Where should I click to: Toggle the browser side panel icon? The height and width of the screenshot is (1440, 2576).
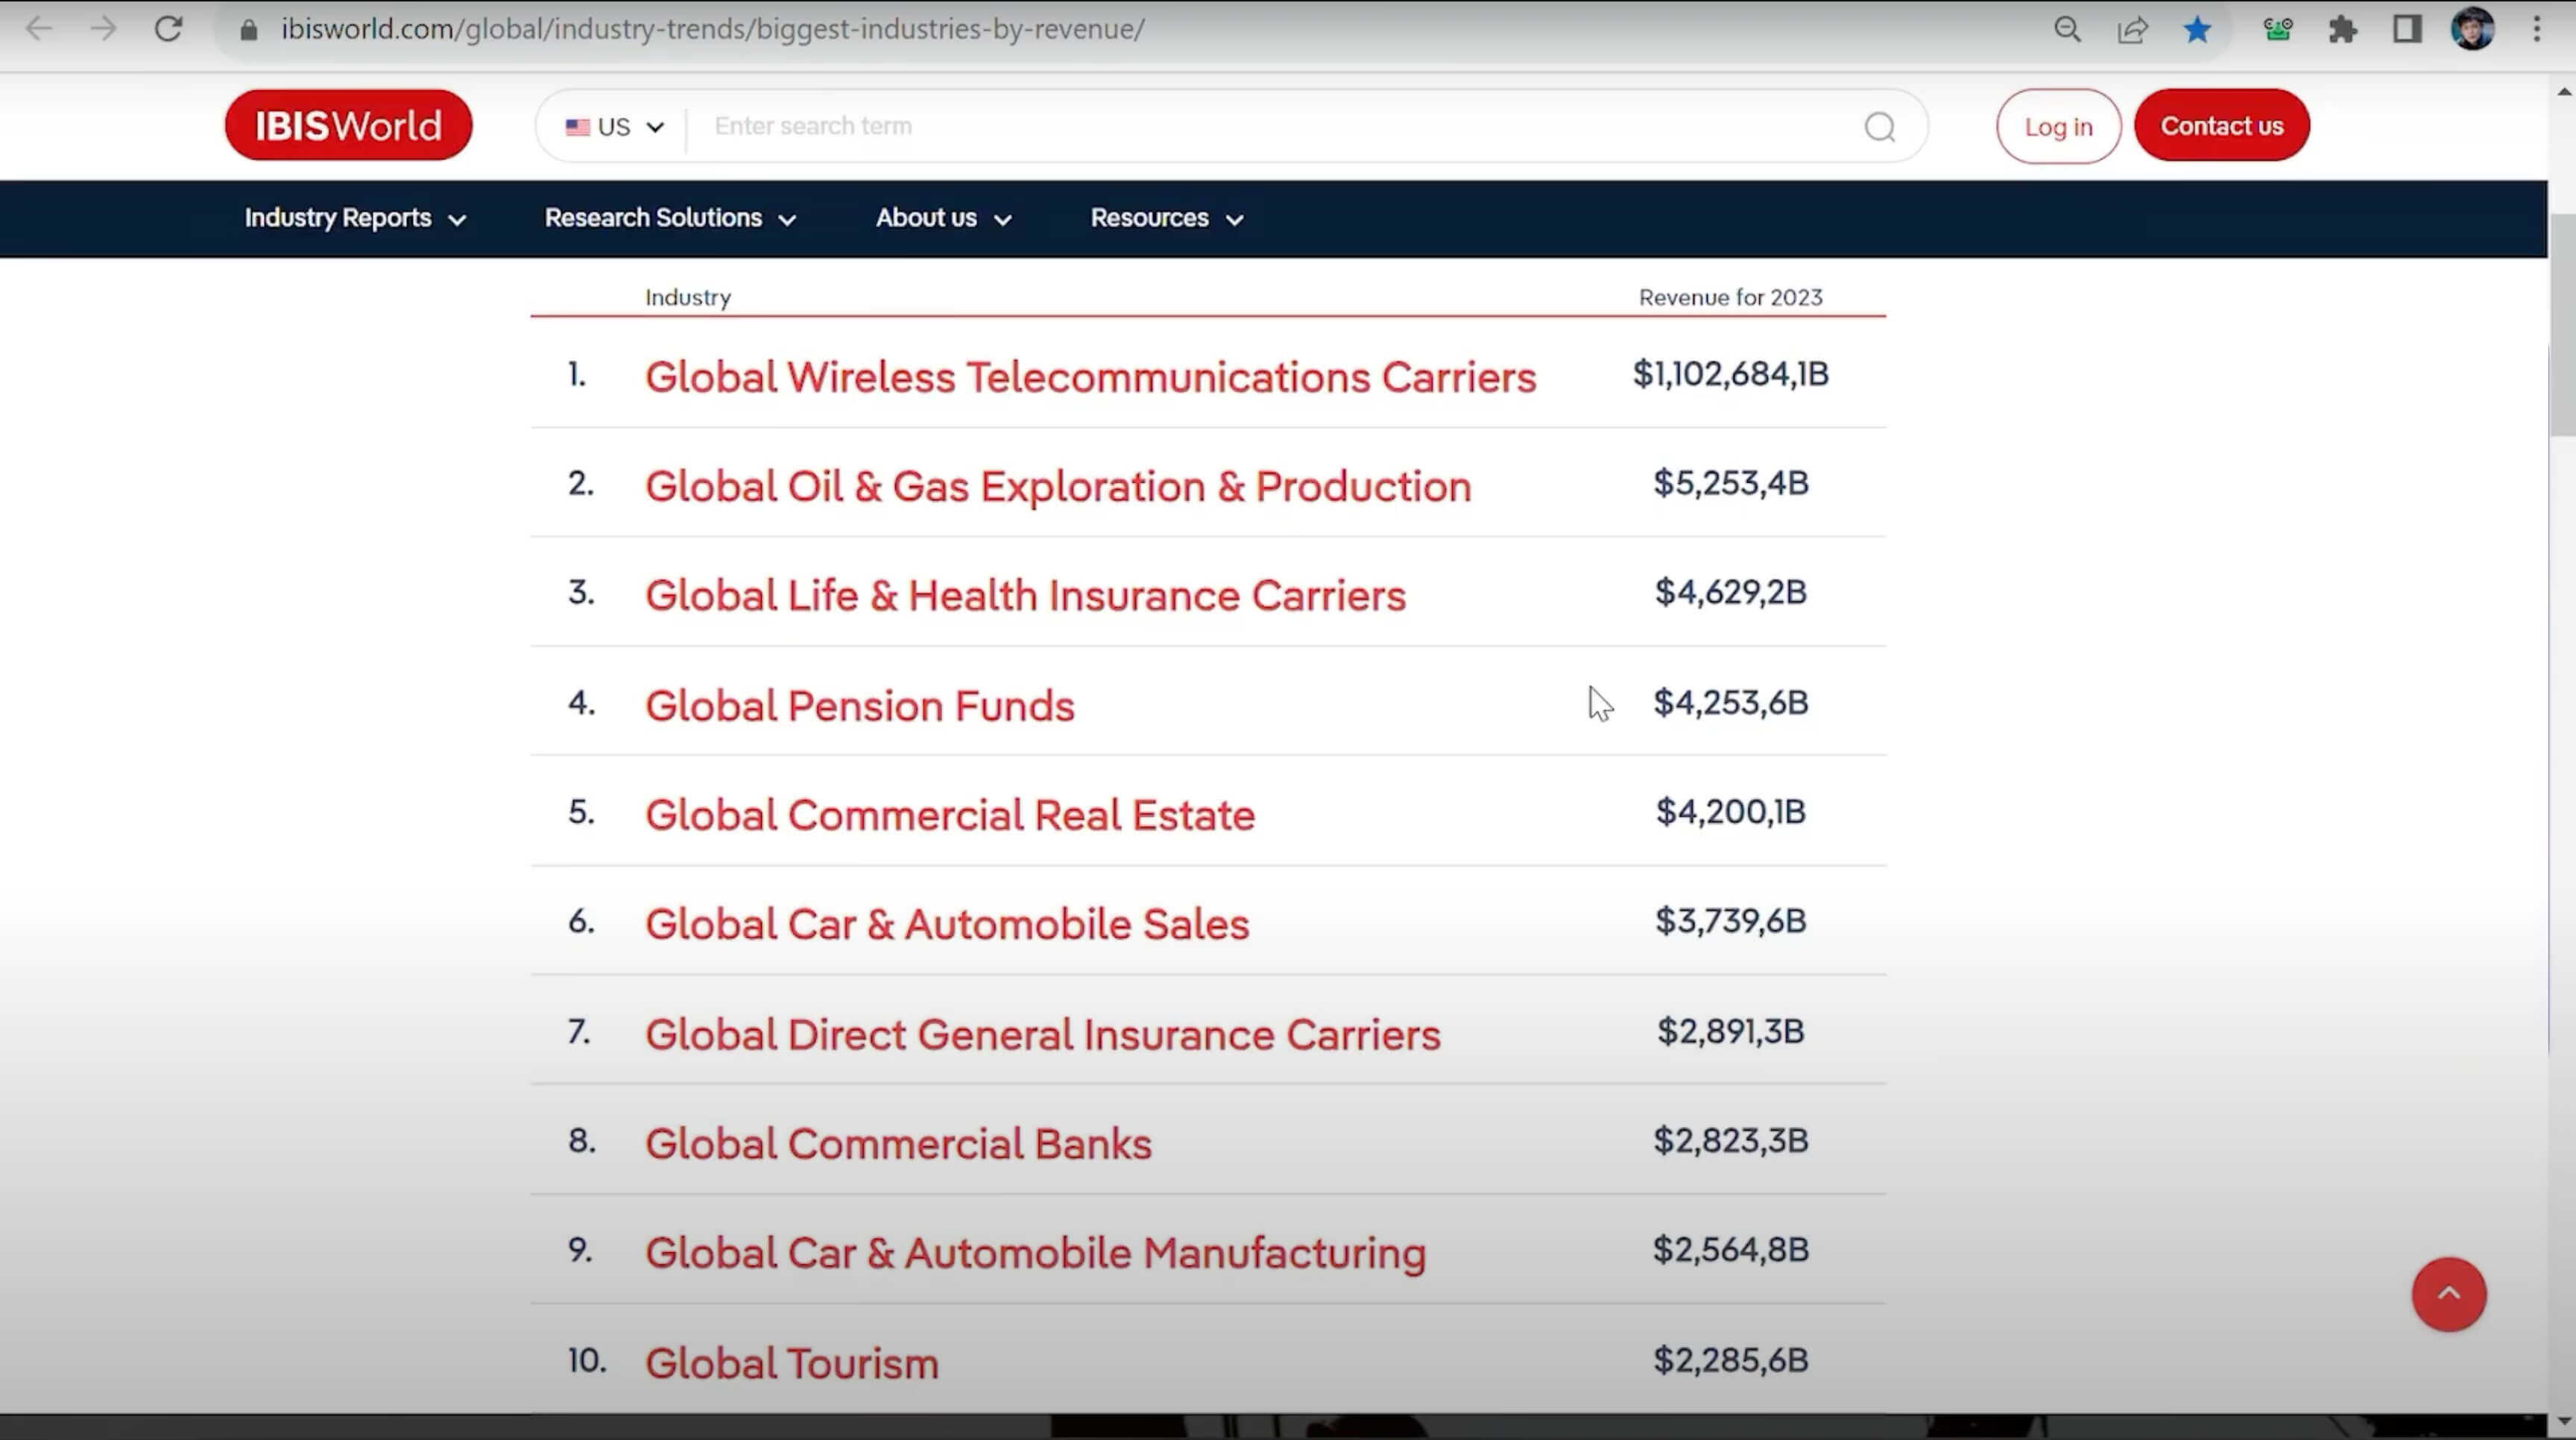pos(2407,29)
